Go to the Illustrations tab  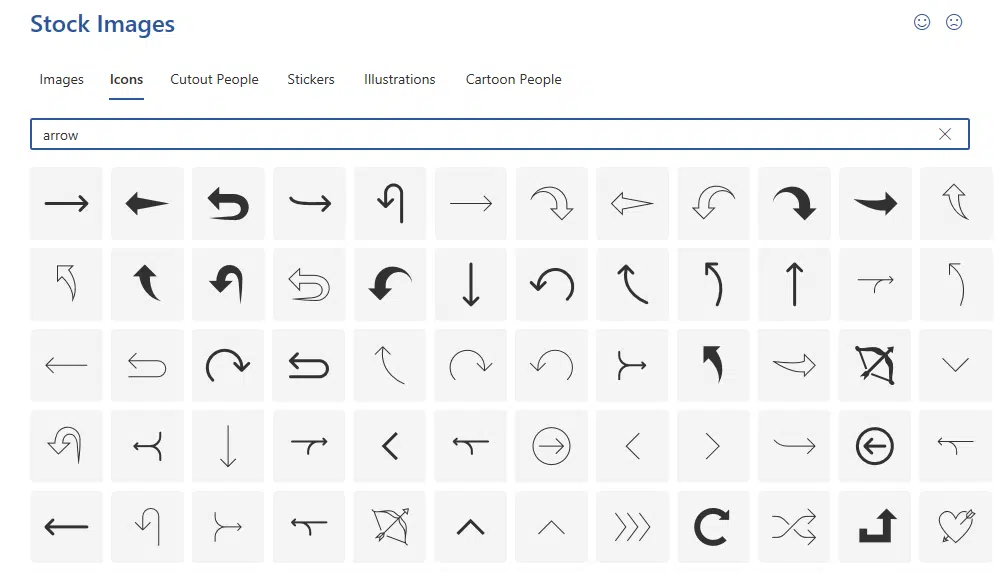coord(399,79)
